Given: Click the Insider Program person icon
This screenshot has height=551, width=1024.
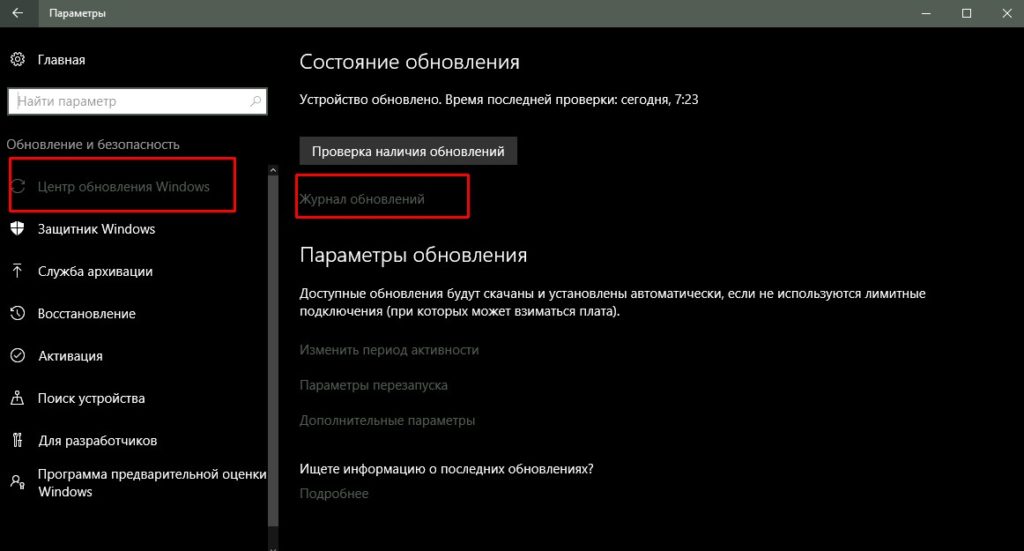Looking at the screenshot, I should click(17, 482).
